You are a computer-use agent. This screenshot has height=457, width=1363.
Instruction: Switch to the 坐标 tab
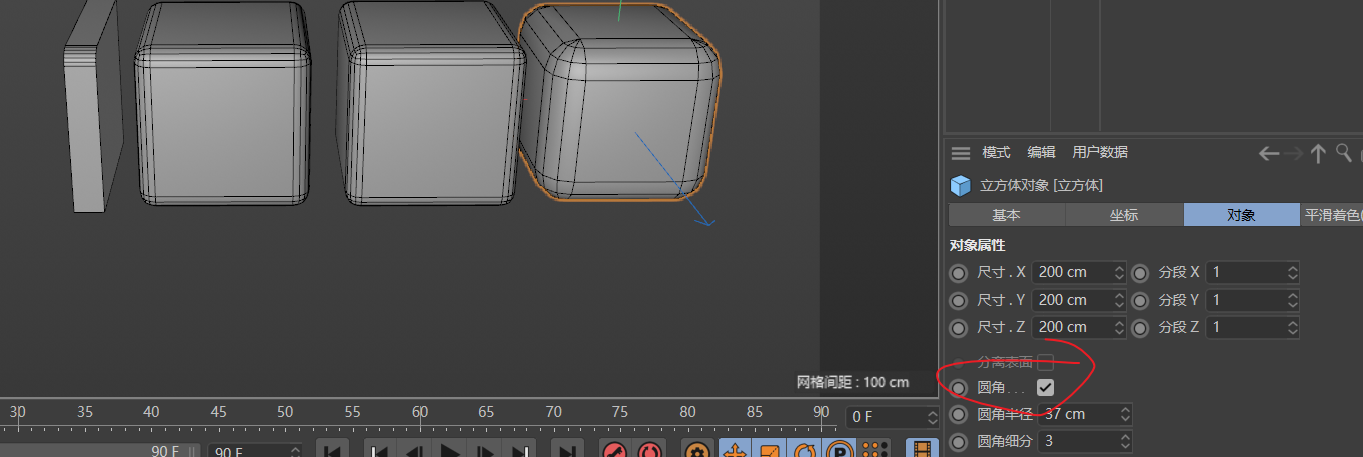click(1124, 215)
